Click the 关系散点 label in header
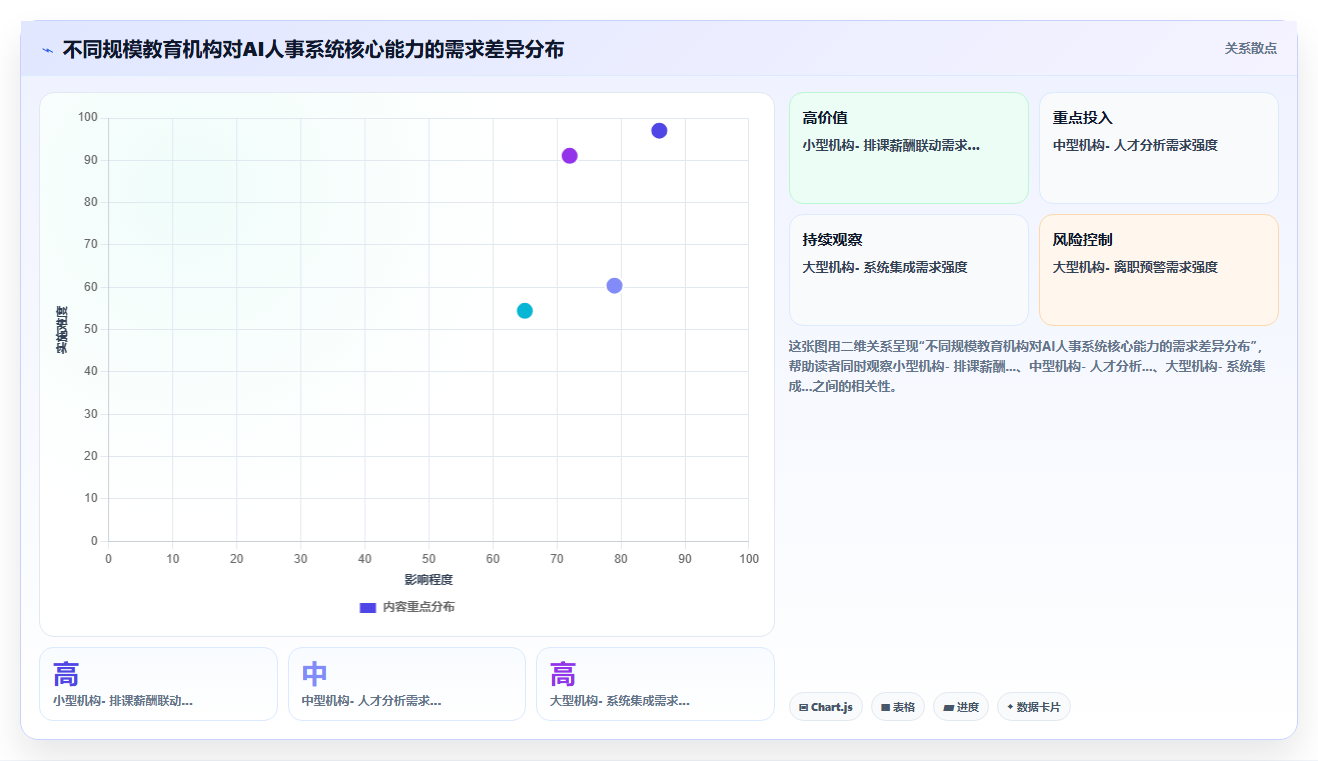 [x=1250, y=48]
